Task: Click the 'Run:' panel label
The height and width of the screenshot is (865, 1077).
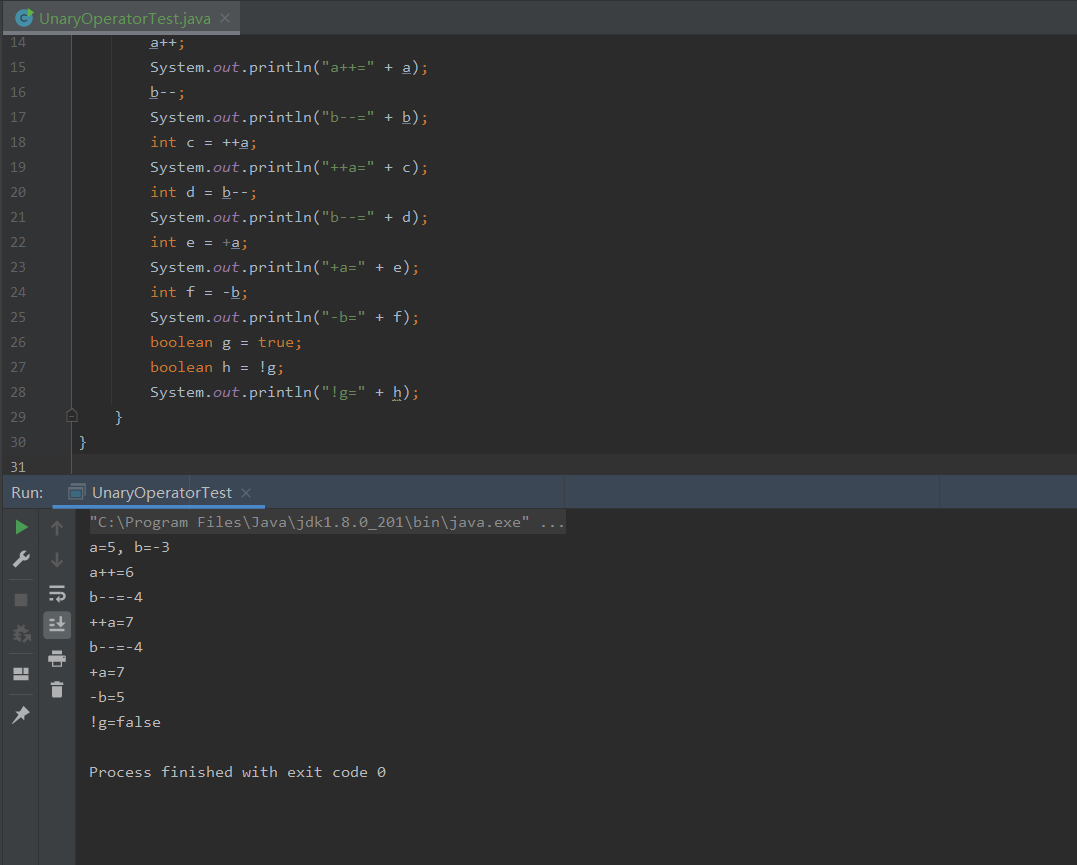Action: 27,493
